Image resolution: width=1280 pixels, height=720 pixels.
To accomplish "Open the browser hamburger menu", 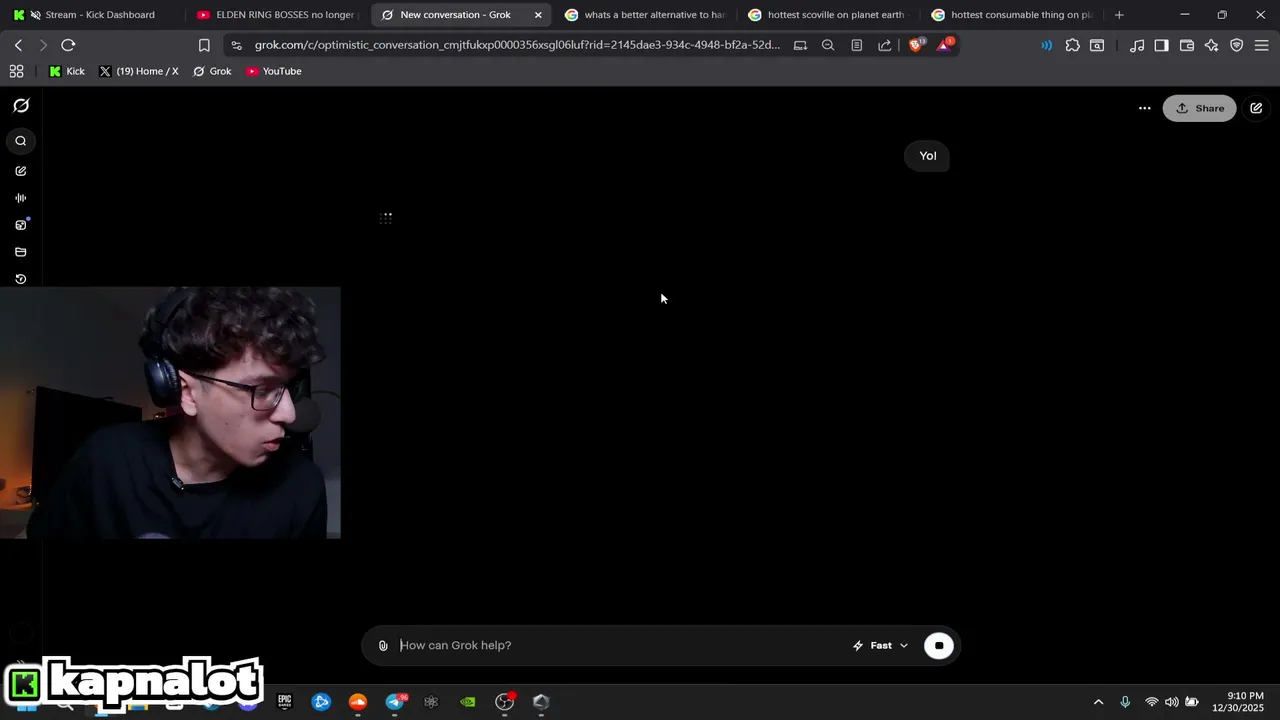I will pyautogui.click(x=1262, y=45).
